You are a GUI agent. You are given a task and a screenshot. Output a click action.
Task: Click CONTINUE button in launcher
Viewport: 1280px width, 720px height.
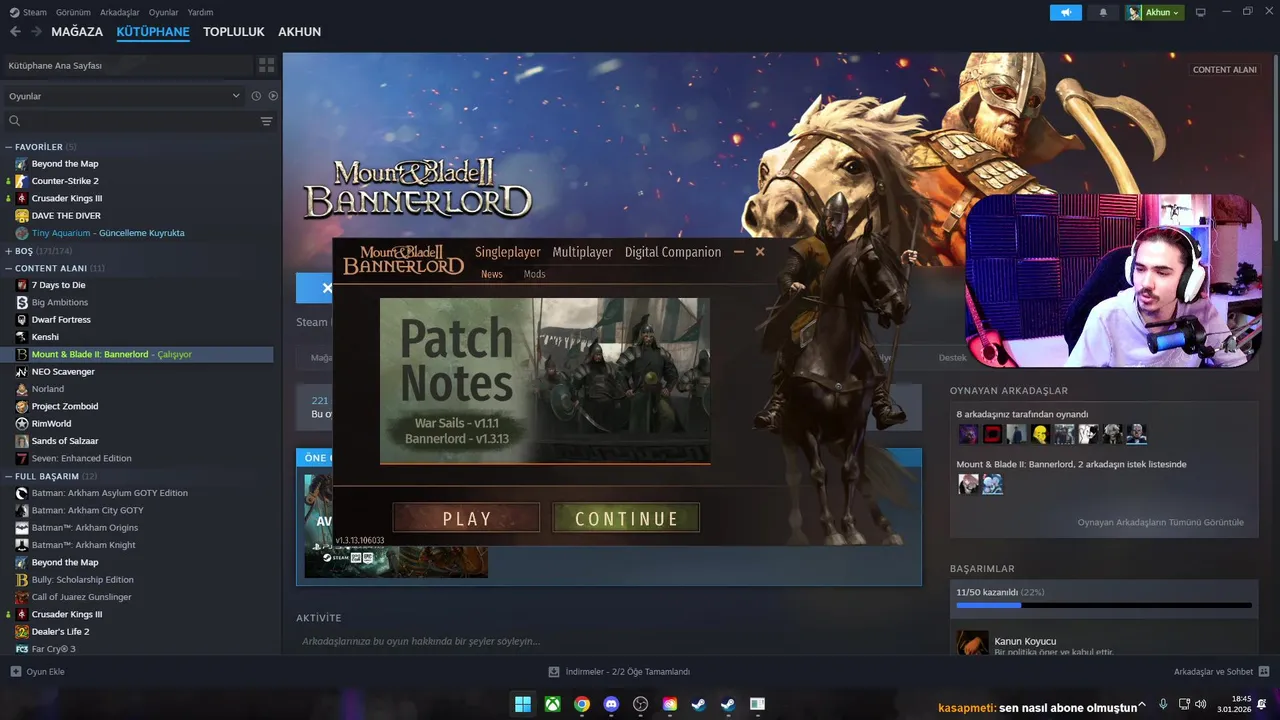pos(626,518)
